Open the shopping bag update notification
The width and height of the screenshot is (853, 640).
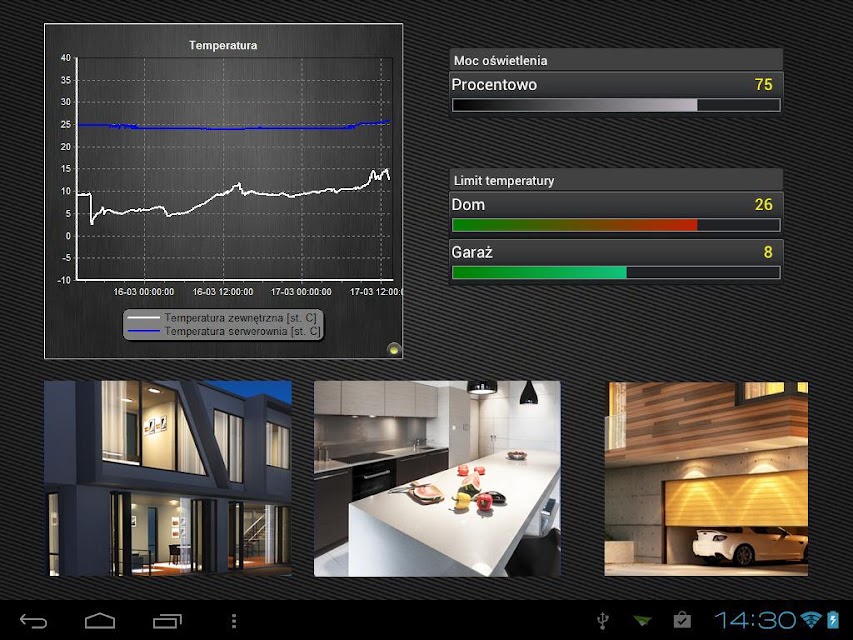click(x=682, y=620)
